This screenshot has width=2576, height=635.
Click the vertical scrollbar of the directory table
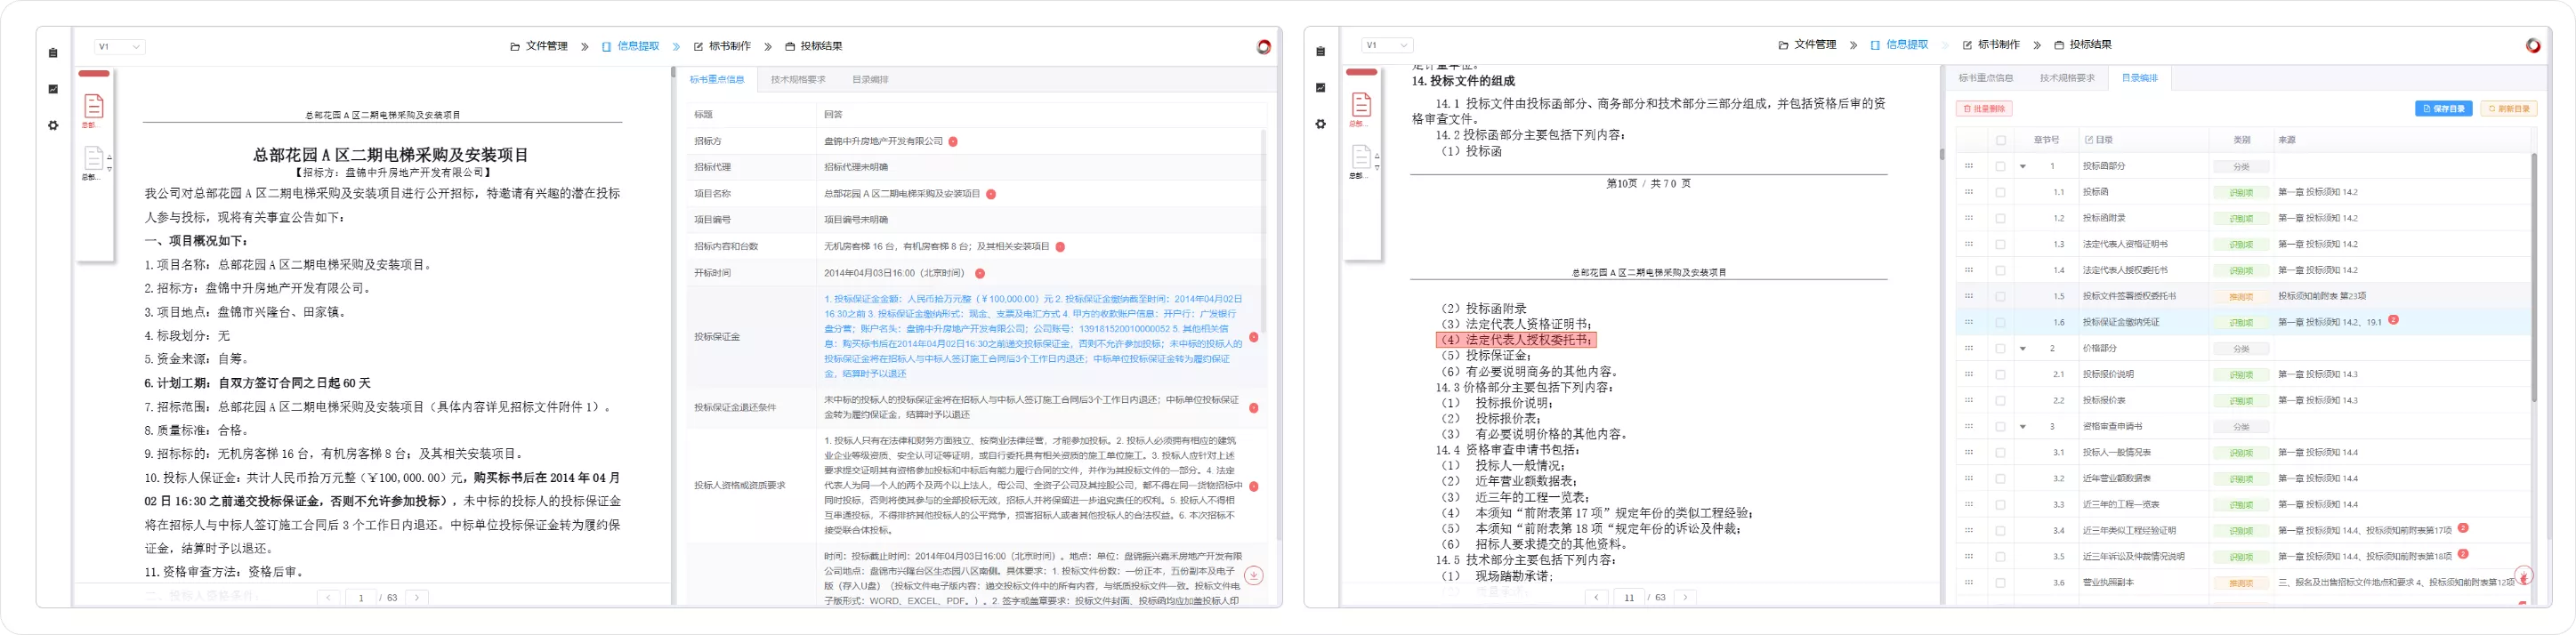tap(2534, 280)
